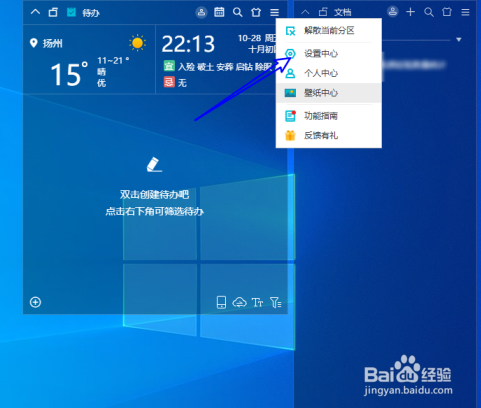The width and height of the screenshot is (481, 408).
Task: Click the search icon in 待办 panel
Action: (x=238, y=12)
